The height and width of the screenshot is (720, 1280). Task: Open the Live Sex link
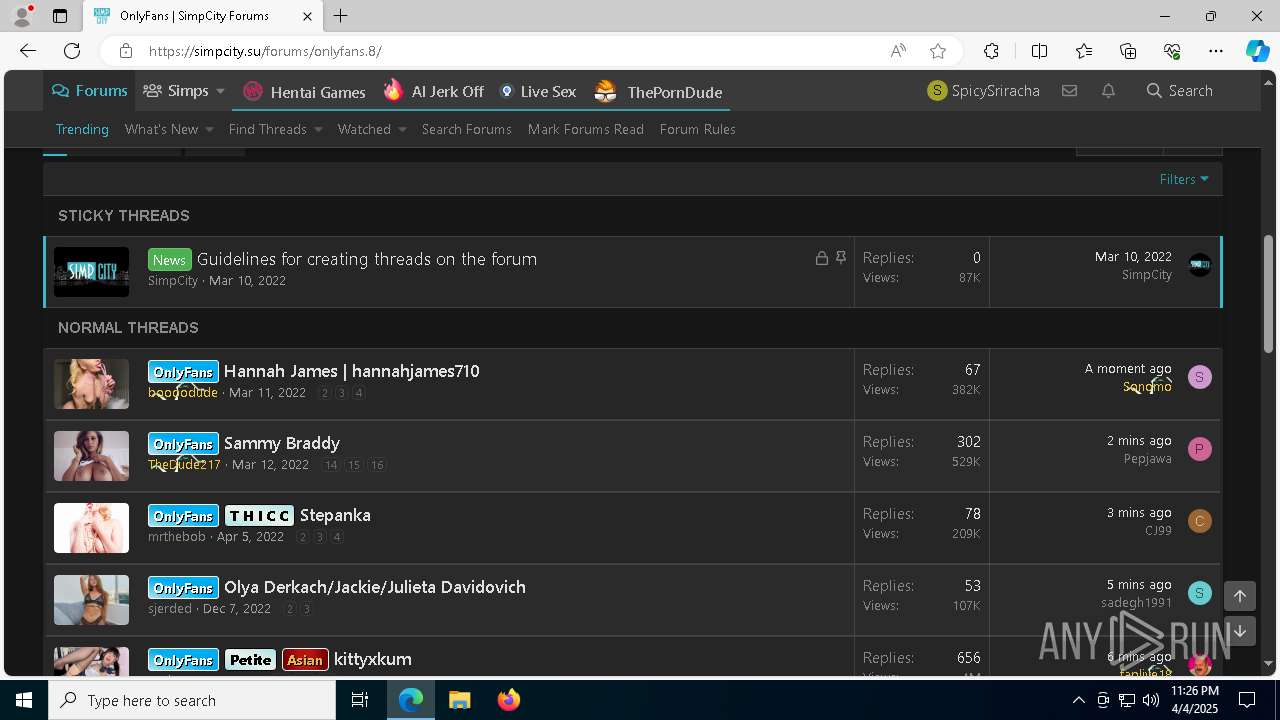point(538,92)
